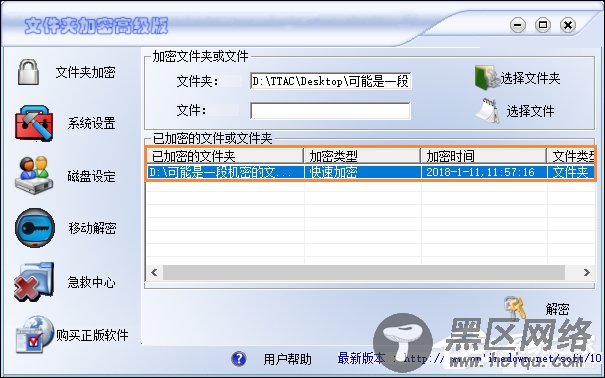Click the gold keys 解密 icon
Image resolution: width=605 pixels, height=378 pixels.
click(515, 307)
